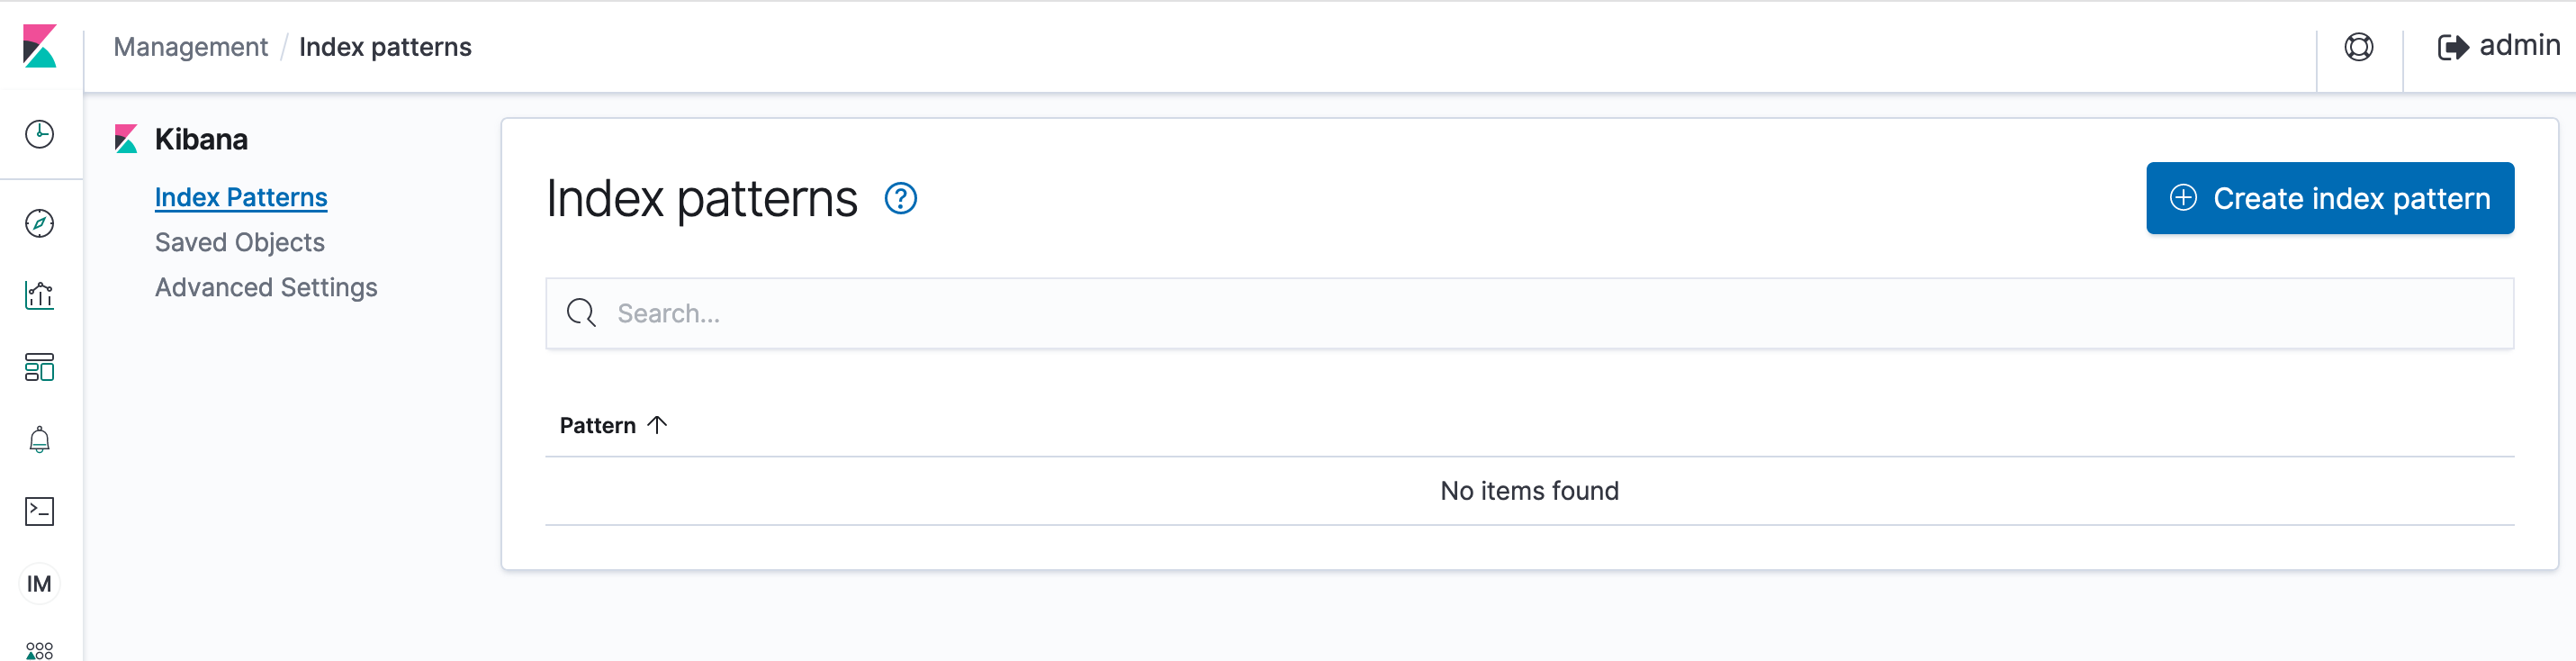Open Discover via the compass icon
The width and height of the screenshot is (2576, 661).
[39, 223]
